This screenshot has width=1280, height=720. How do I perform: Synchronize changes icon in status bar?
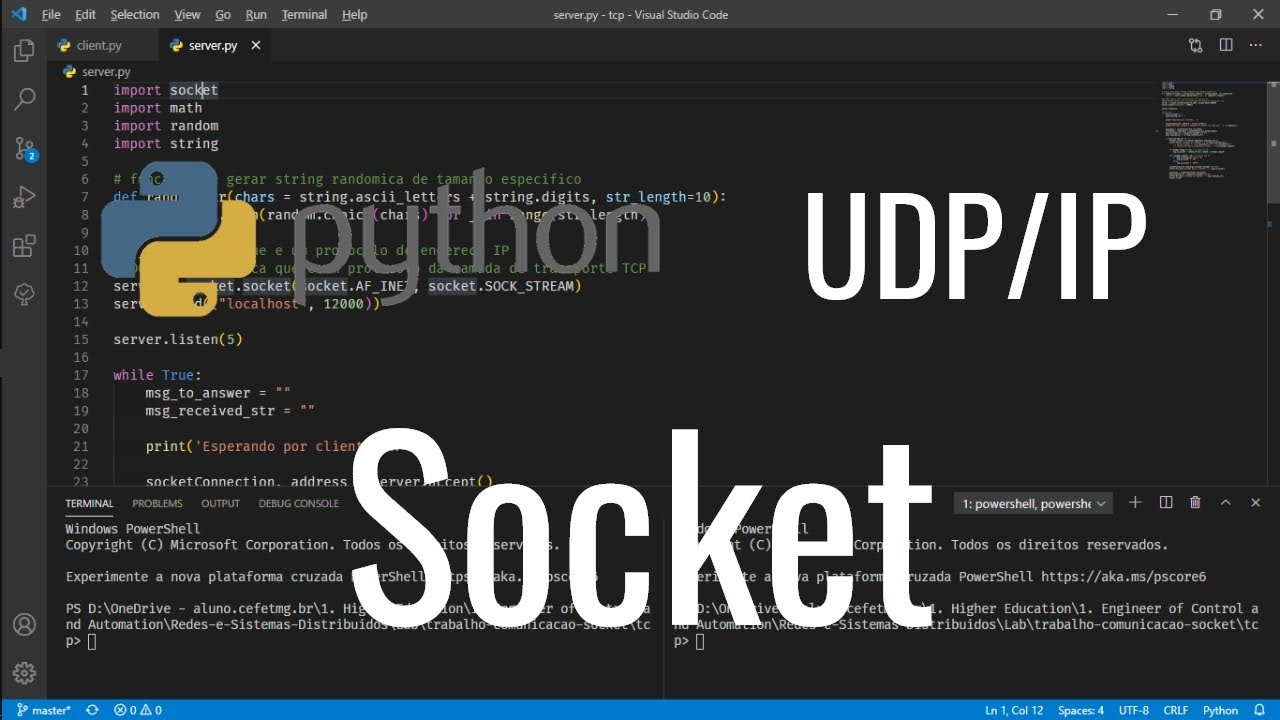(92, 710)
